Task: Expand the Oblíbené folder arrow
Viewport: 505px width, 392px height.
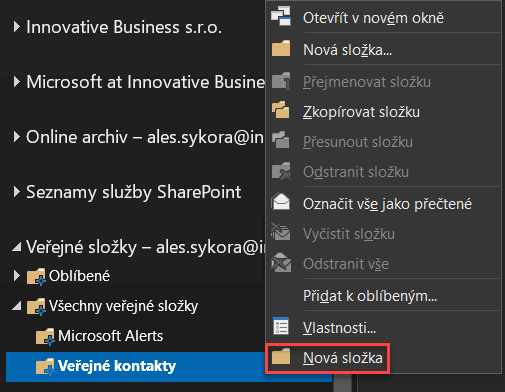Action: tap(16, 276)
